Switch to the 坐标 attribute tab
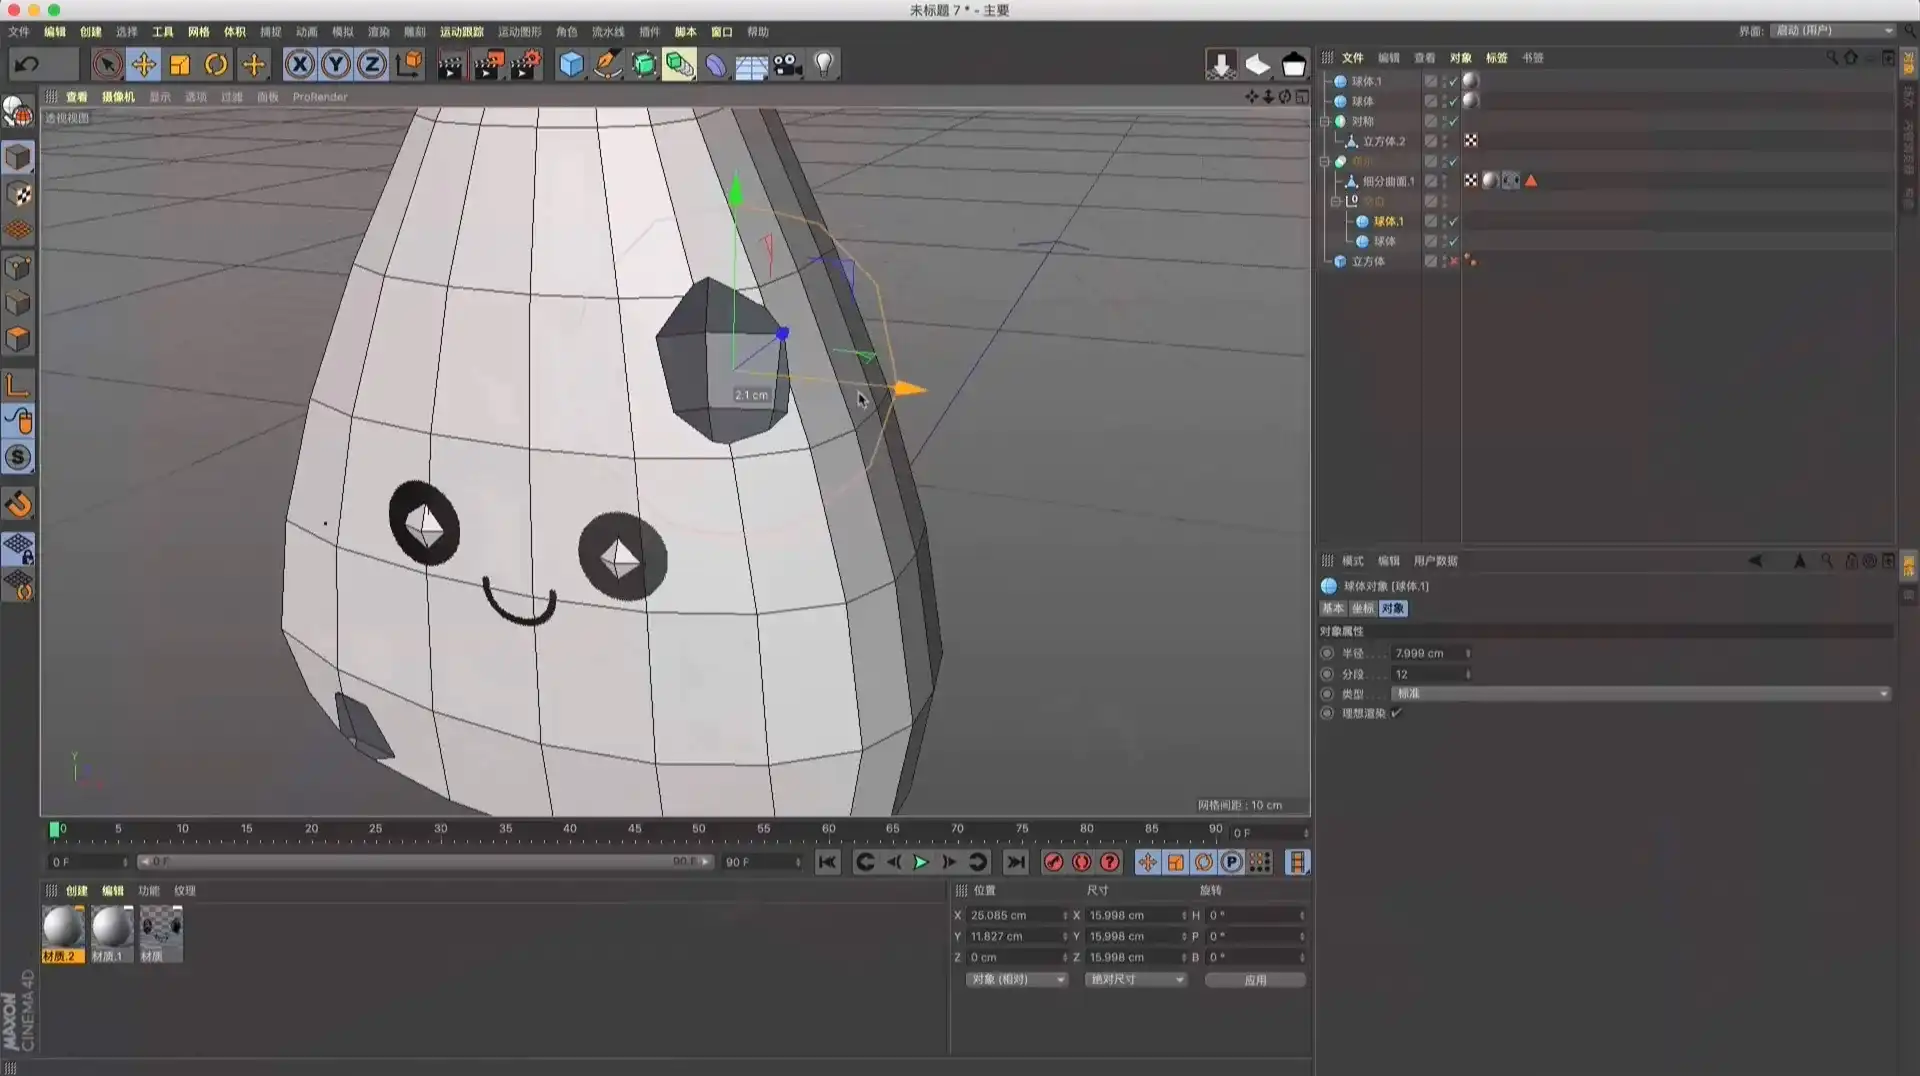This screenshot has width=1920, height=1076. coord(1362,608)
